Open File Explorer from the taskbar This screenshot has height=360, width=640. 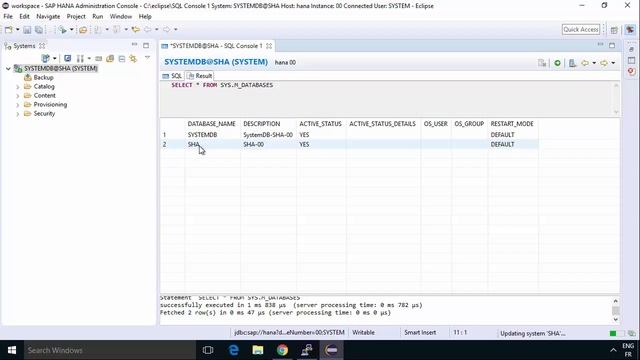point(258,350)
